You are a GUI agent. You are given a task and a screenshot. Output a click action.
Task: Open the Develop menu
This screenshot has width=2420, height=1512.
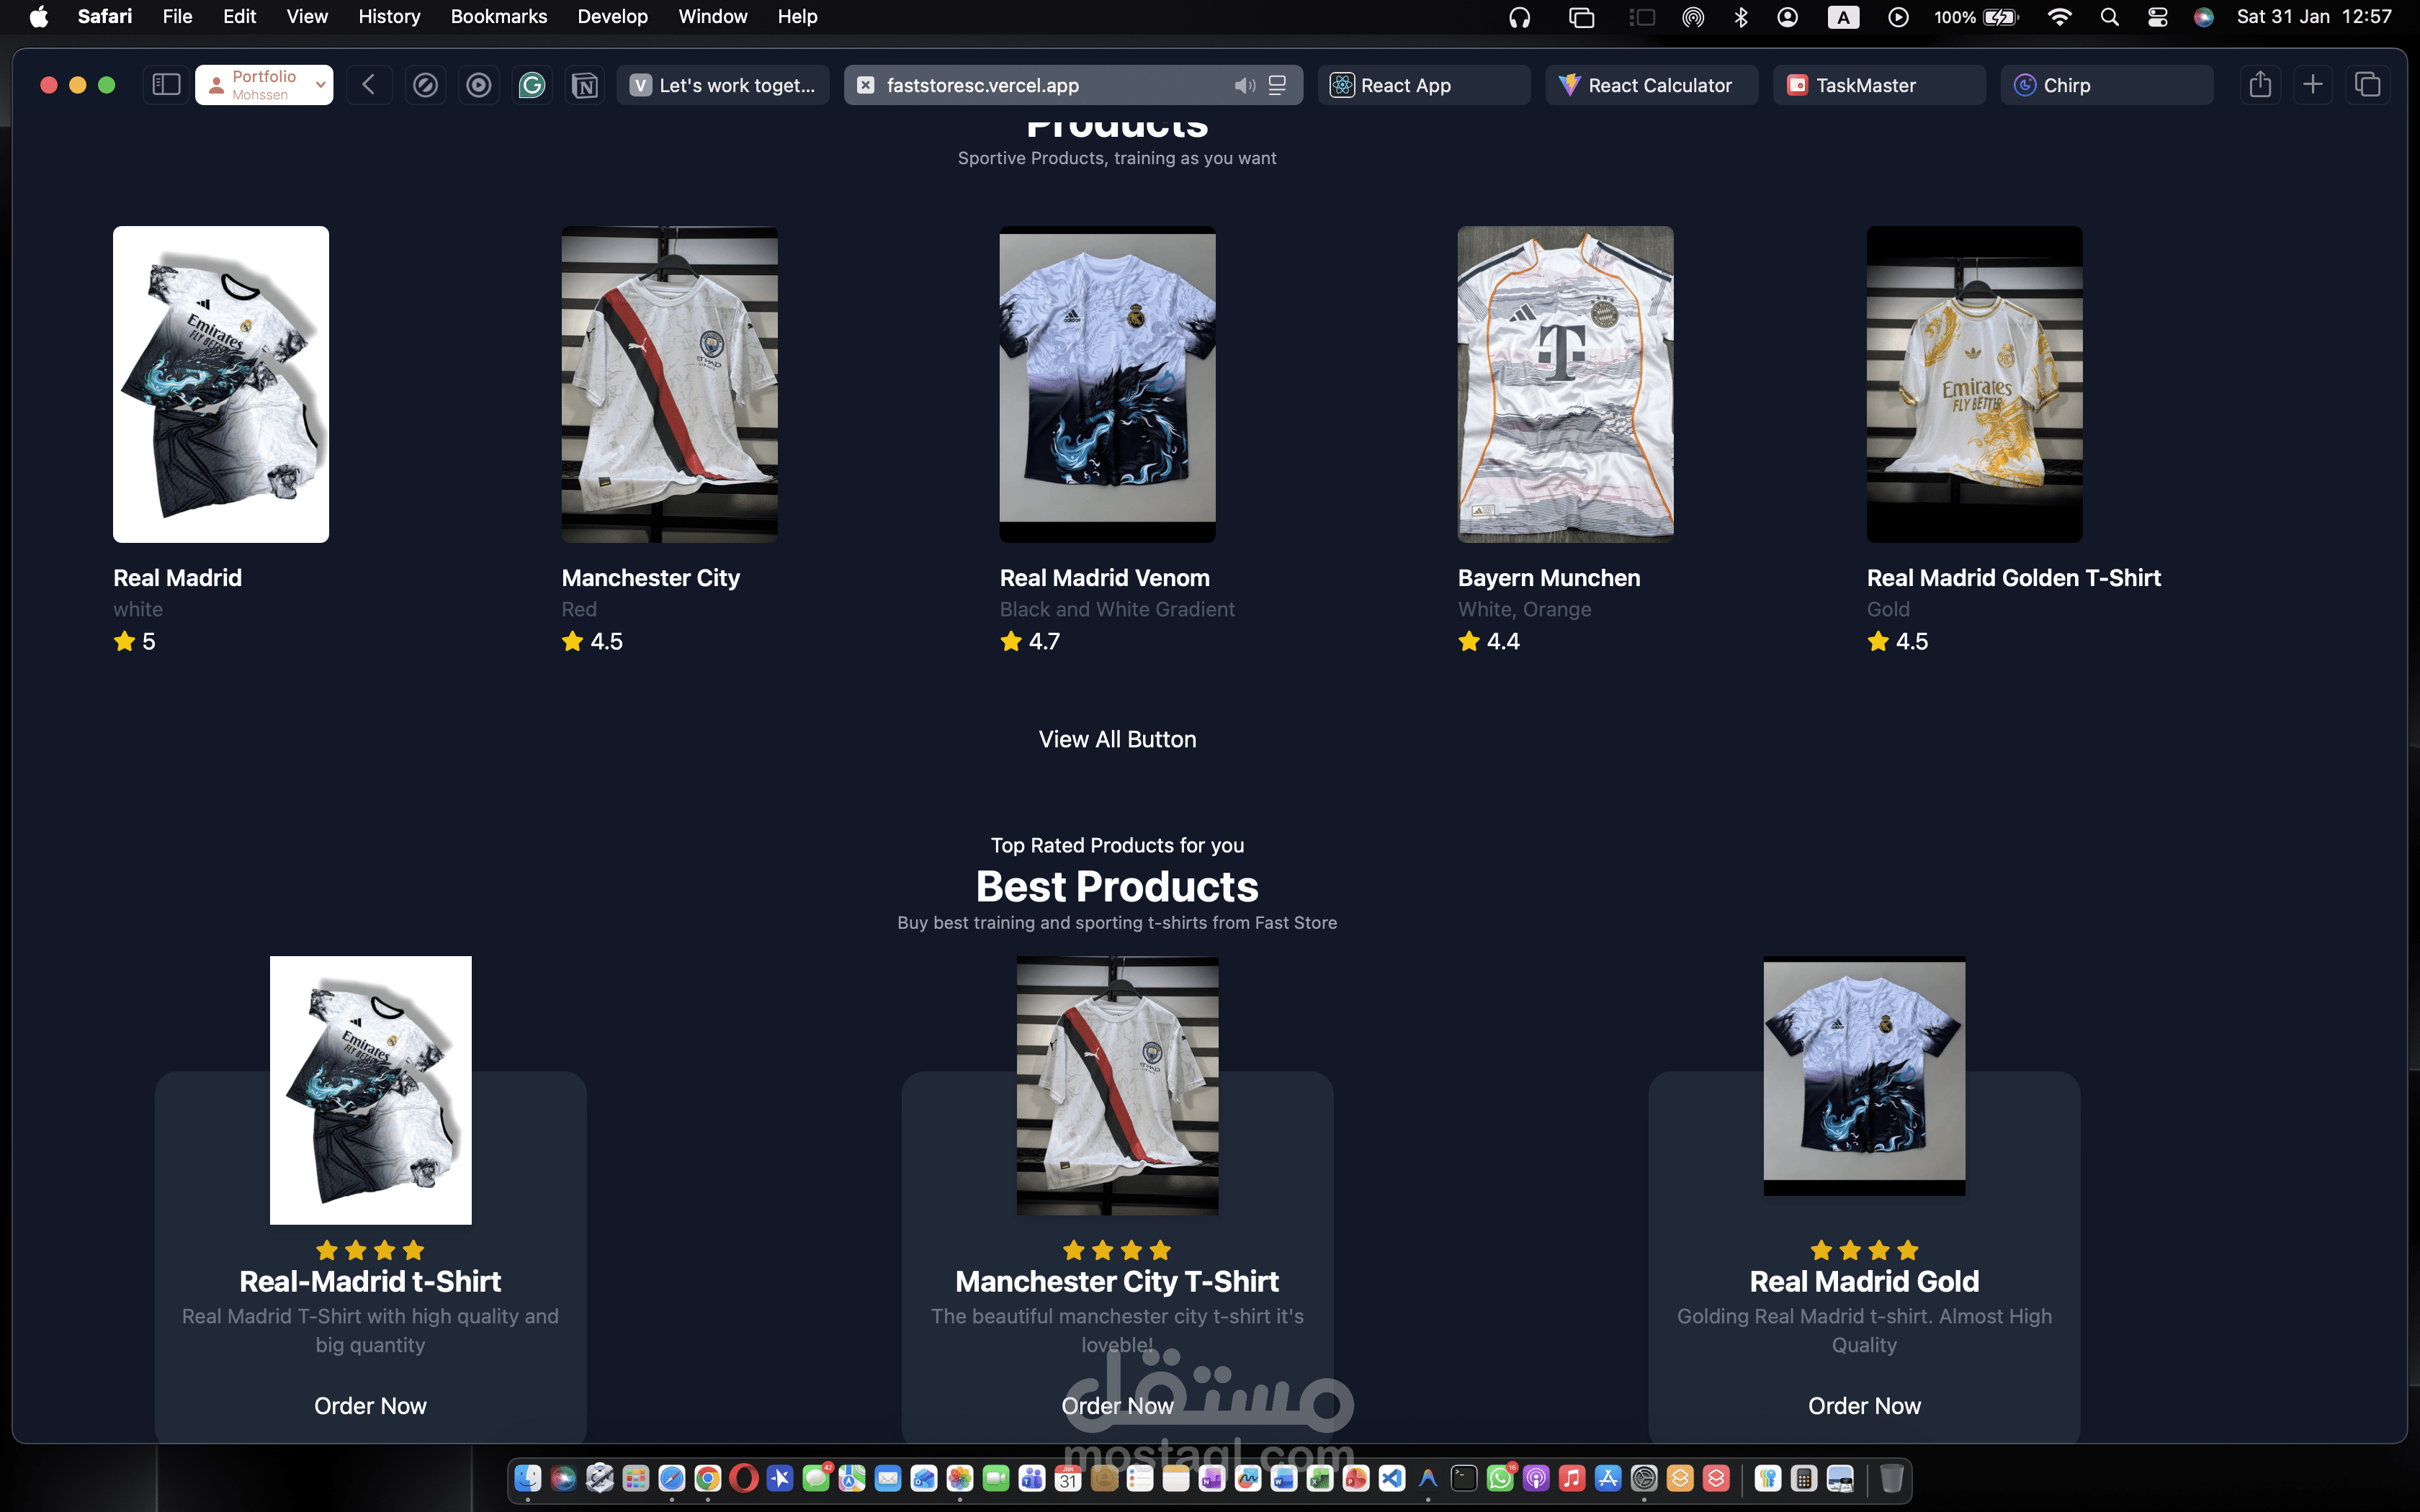point(612,16)
